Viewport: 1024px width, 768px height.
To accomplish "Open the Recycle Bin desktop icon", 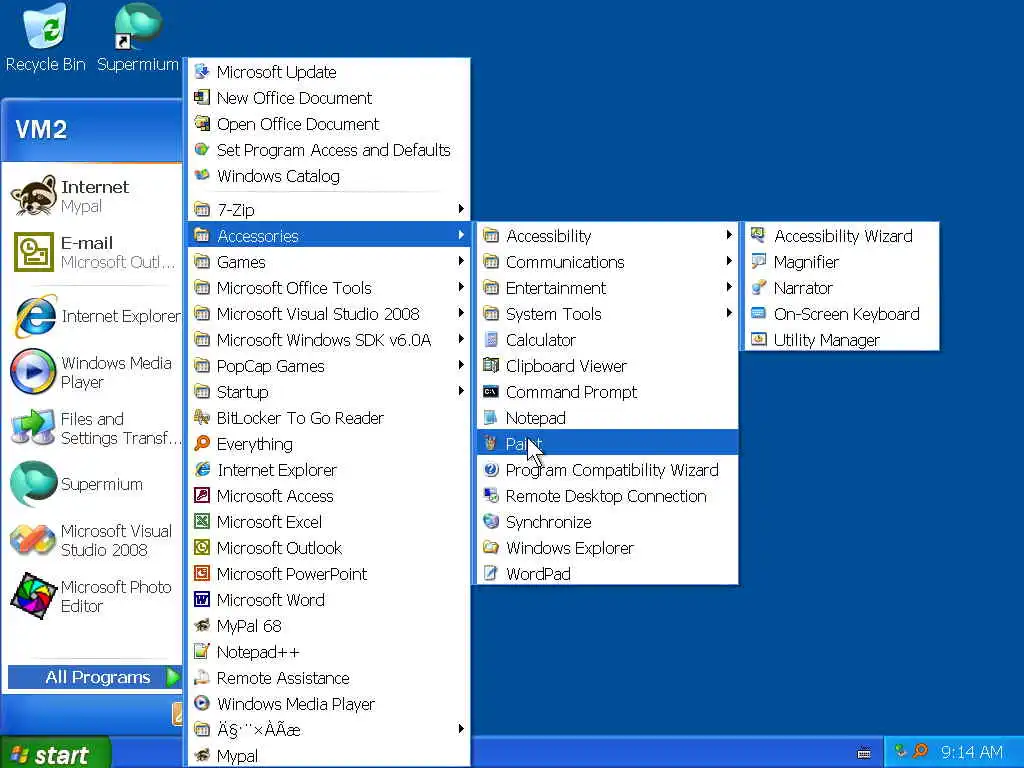I will point(44,26).
